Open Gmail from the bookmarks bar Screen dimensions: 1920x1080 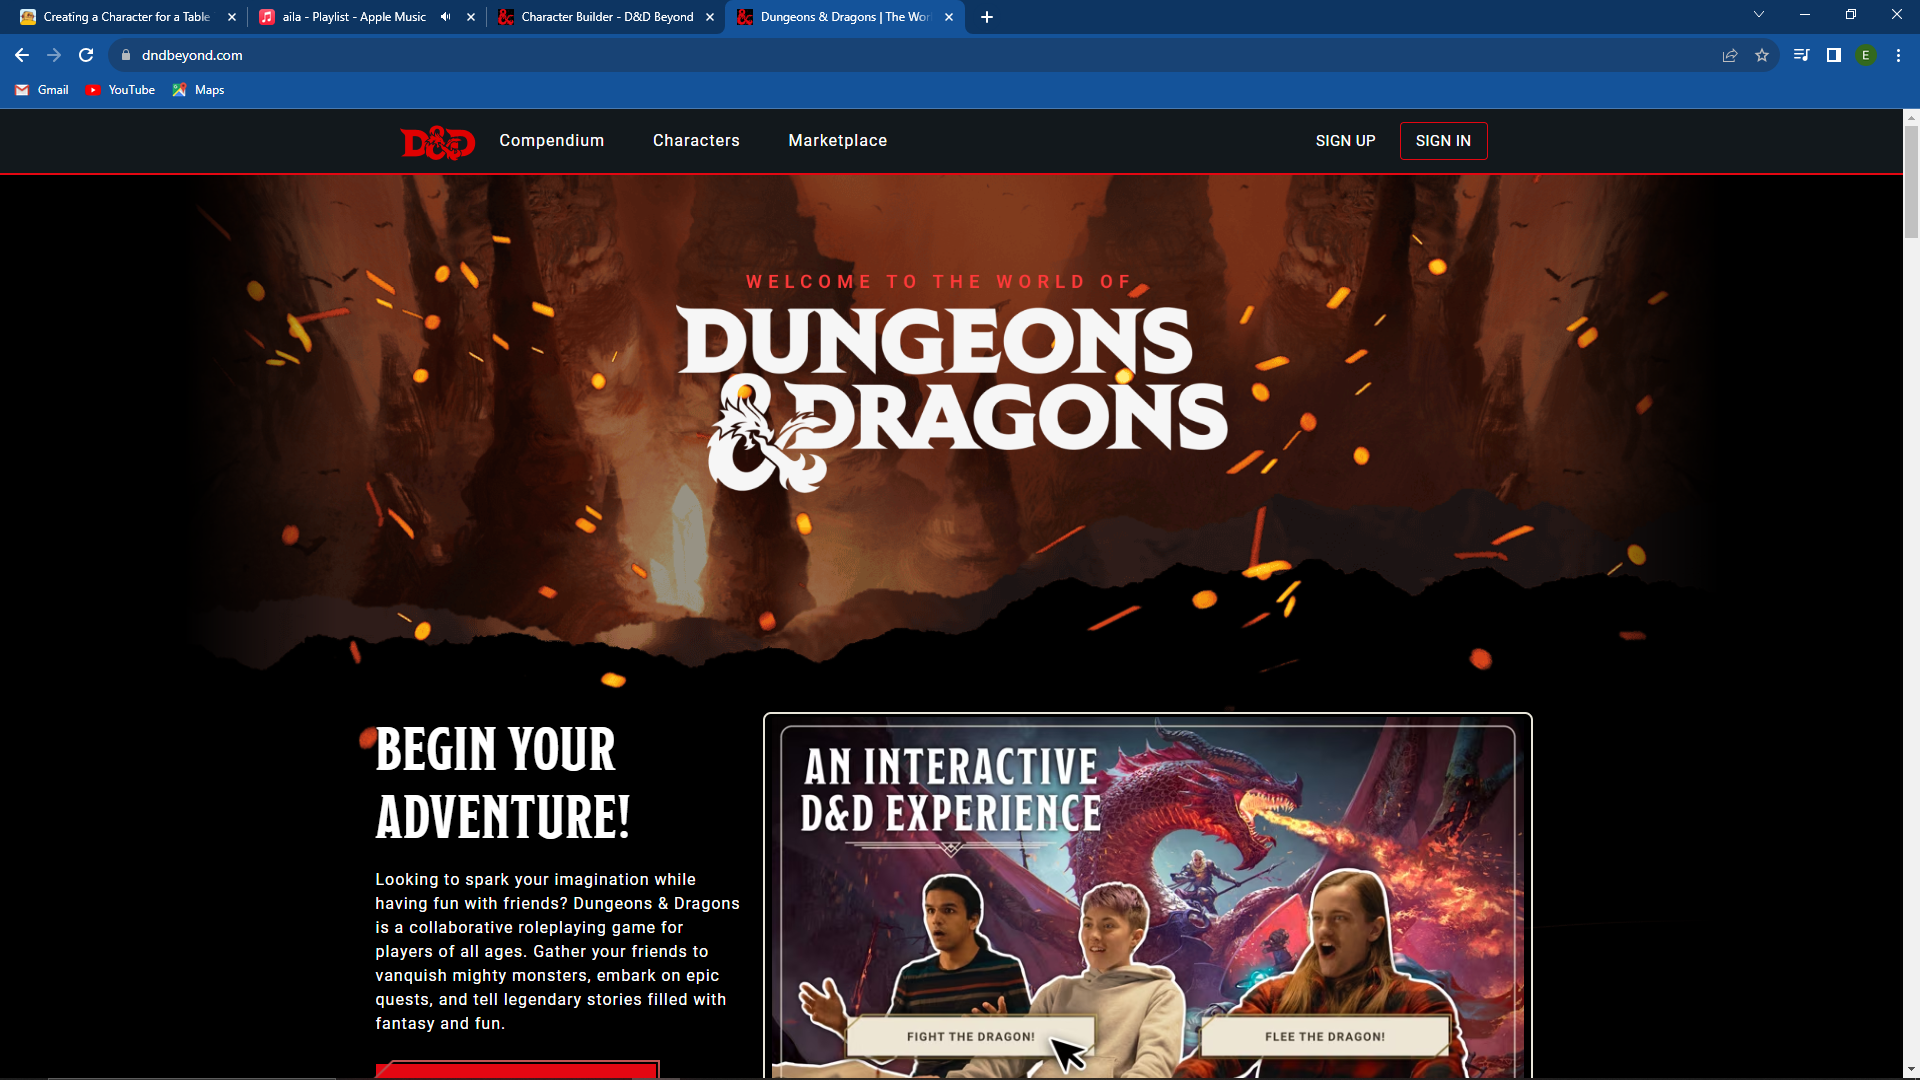pos(41,90)
